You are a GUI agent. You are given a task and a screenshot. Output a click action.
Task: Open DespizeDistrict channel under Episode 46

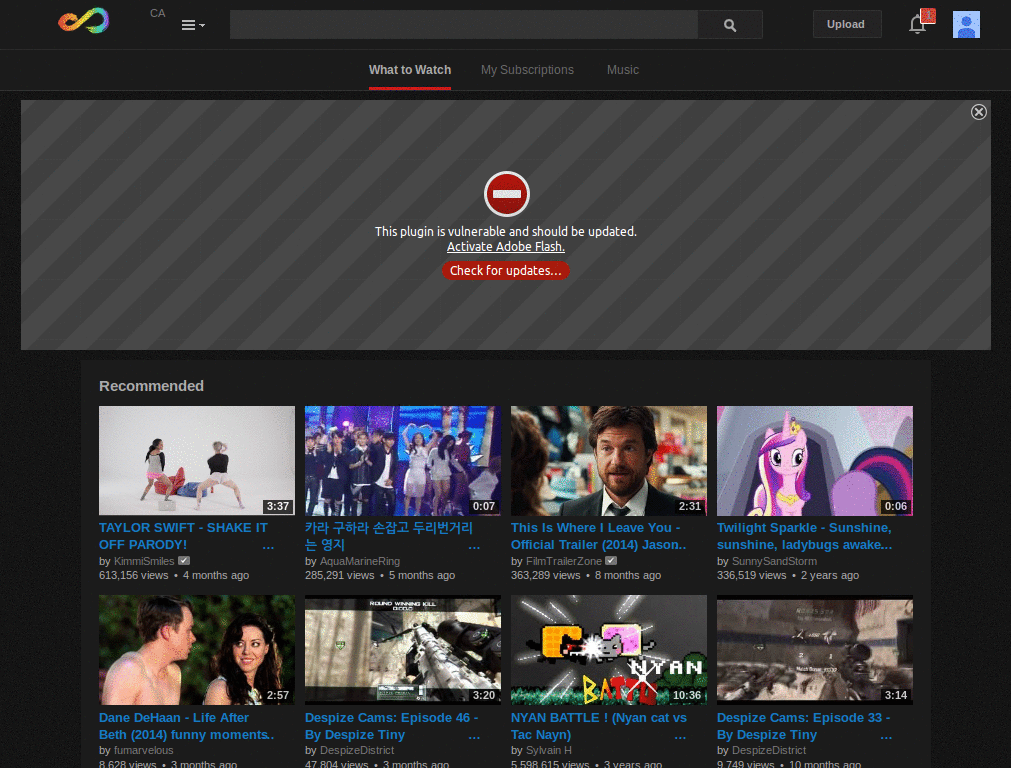click(357, 750)
